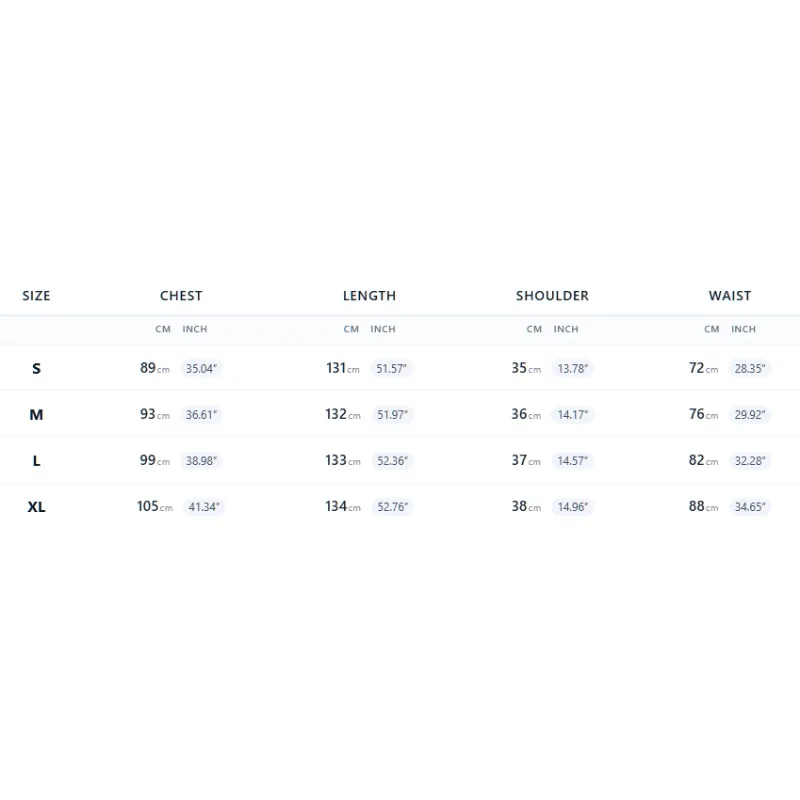The width and height of the screenshot is (800, 800).
Task: Click the 131 cm length value
Action: pos(343,368)
